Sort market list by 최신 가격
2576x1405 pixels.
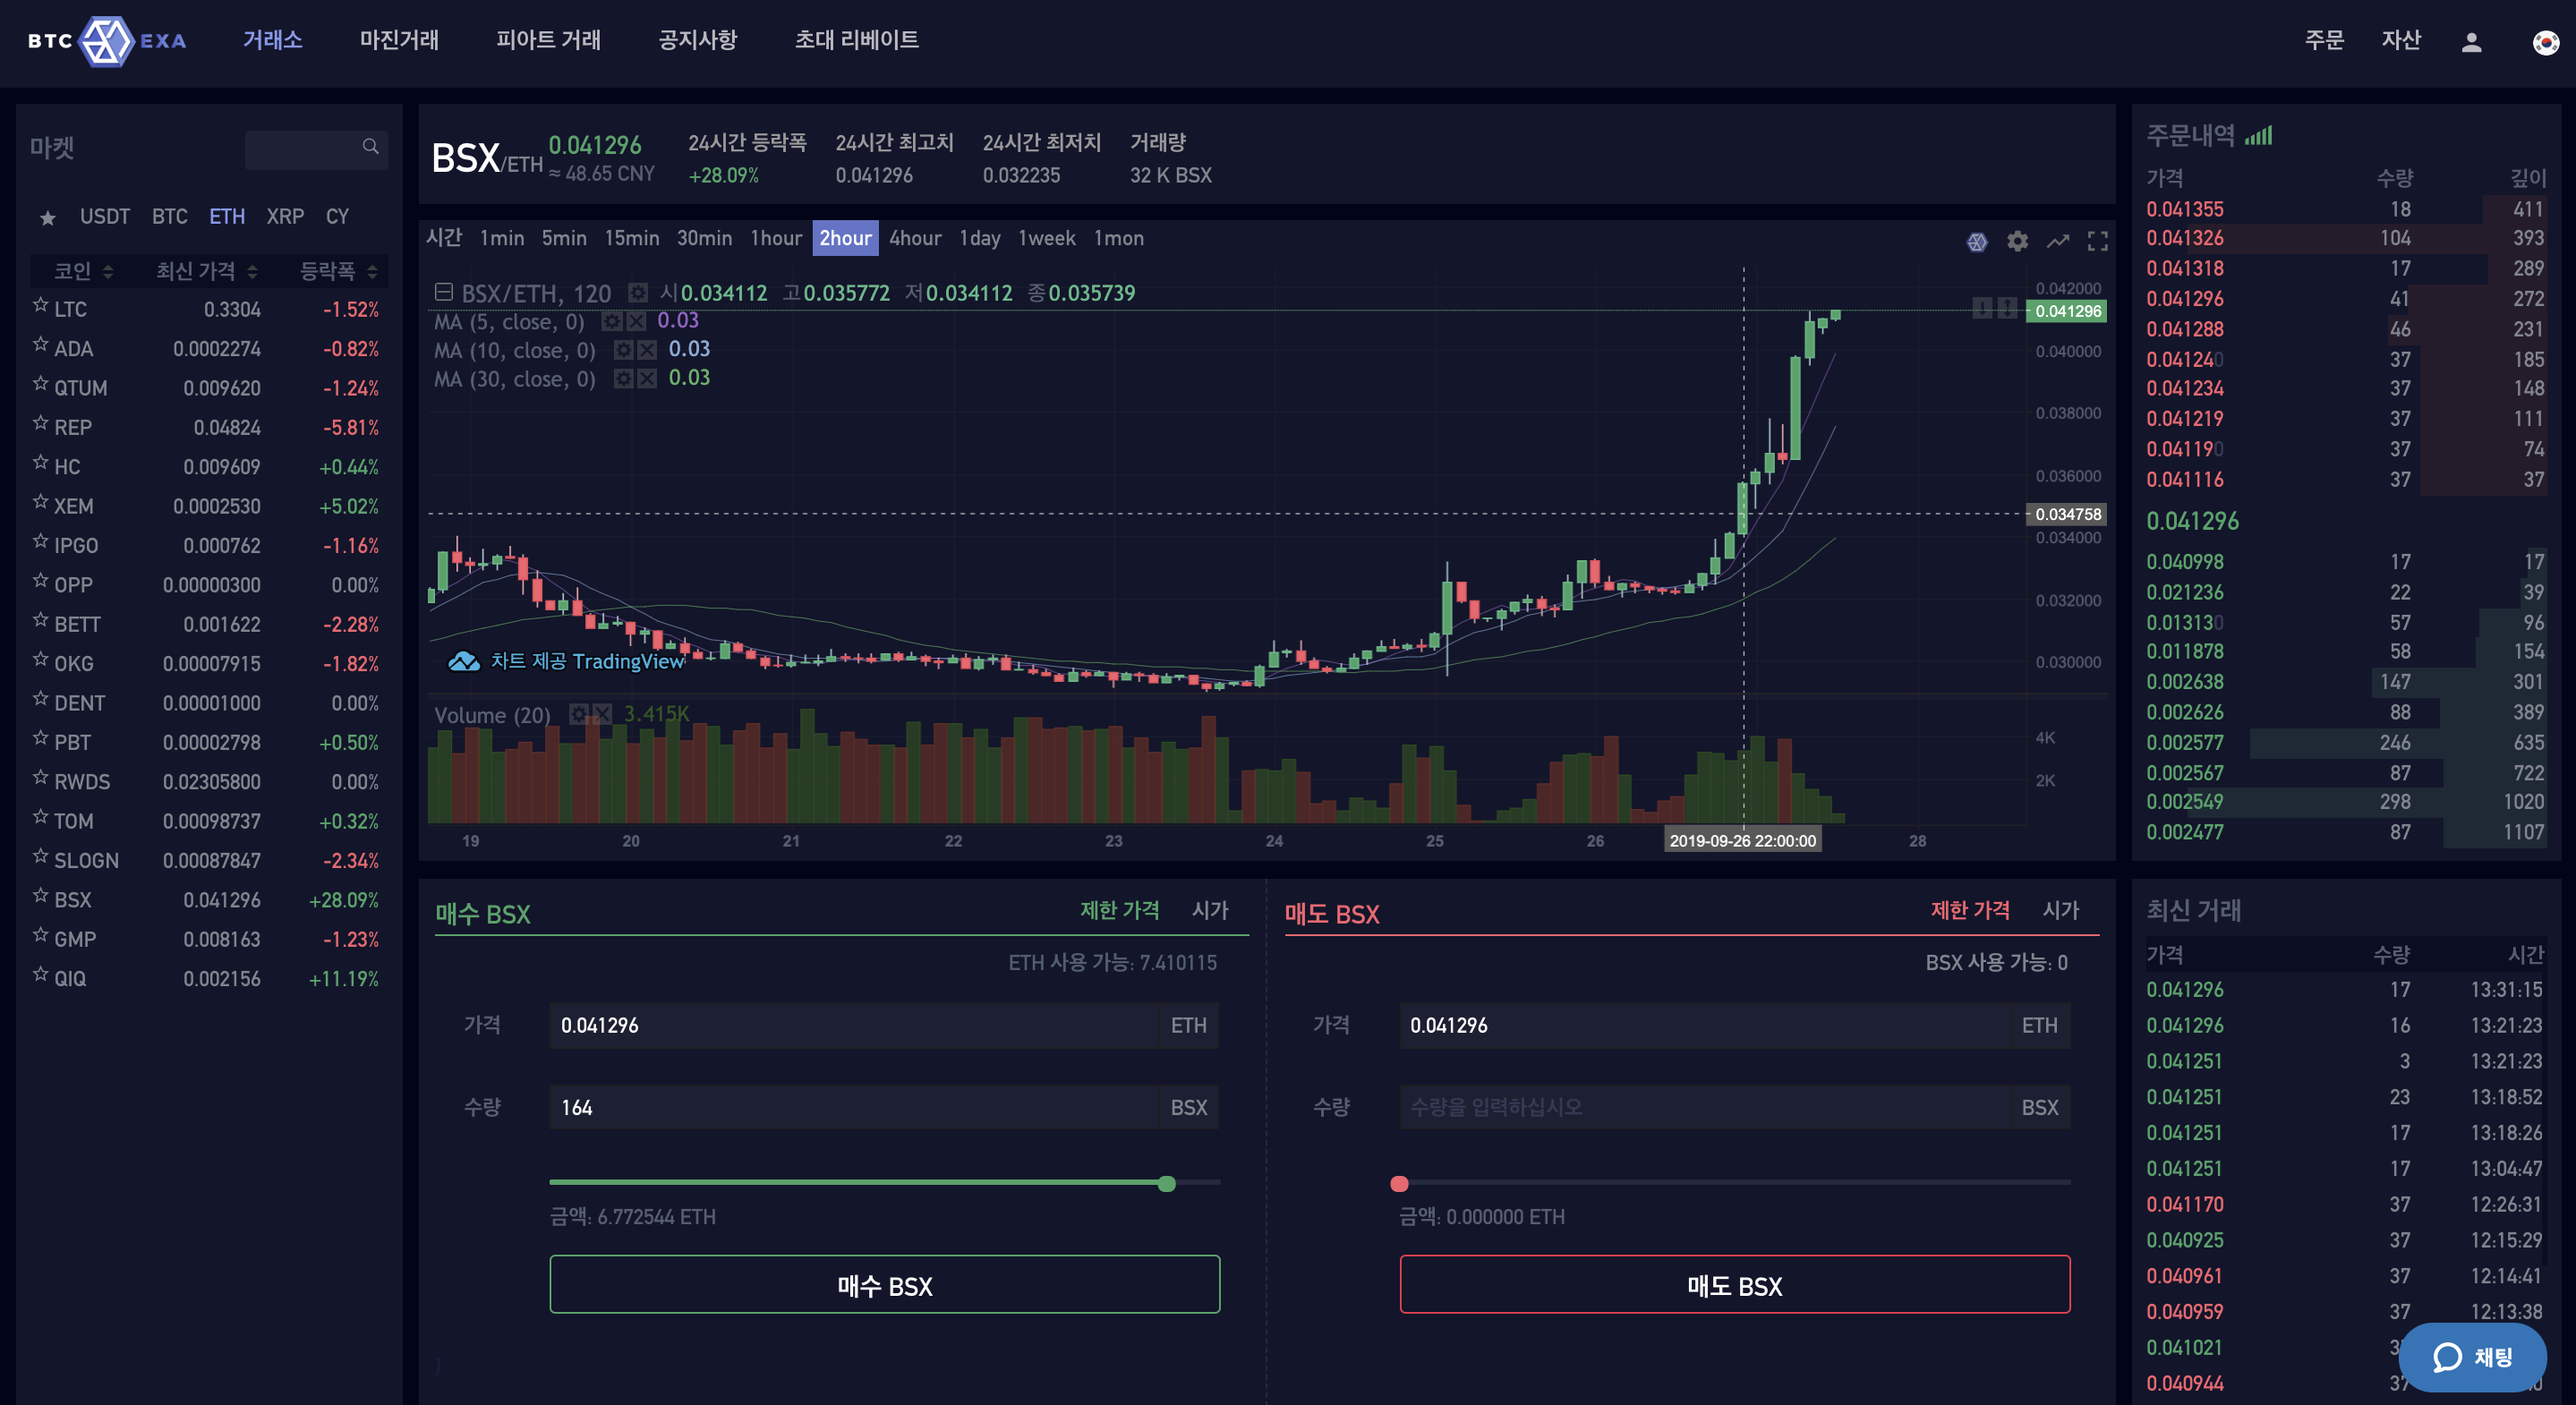206,271
